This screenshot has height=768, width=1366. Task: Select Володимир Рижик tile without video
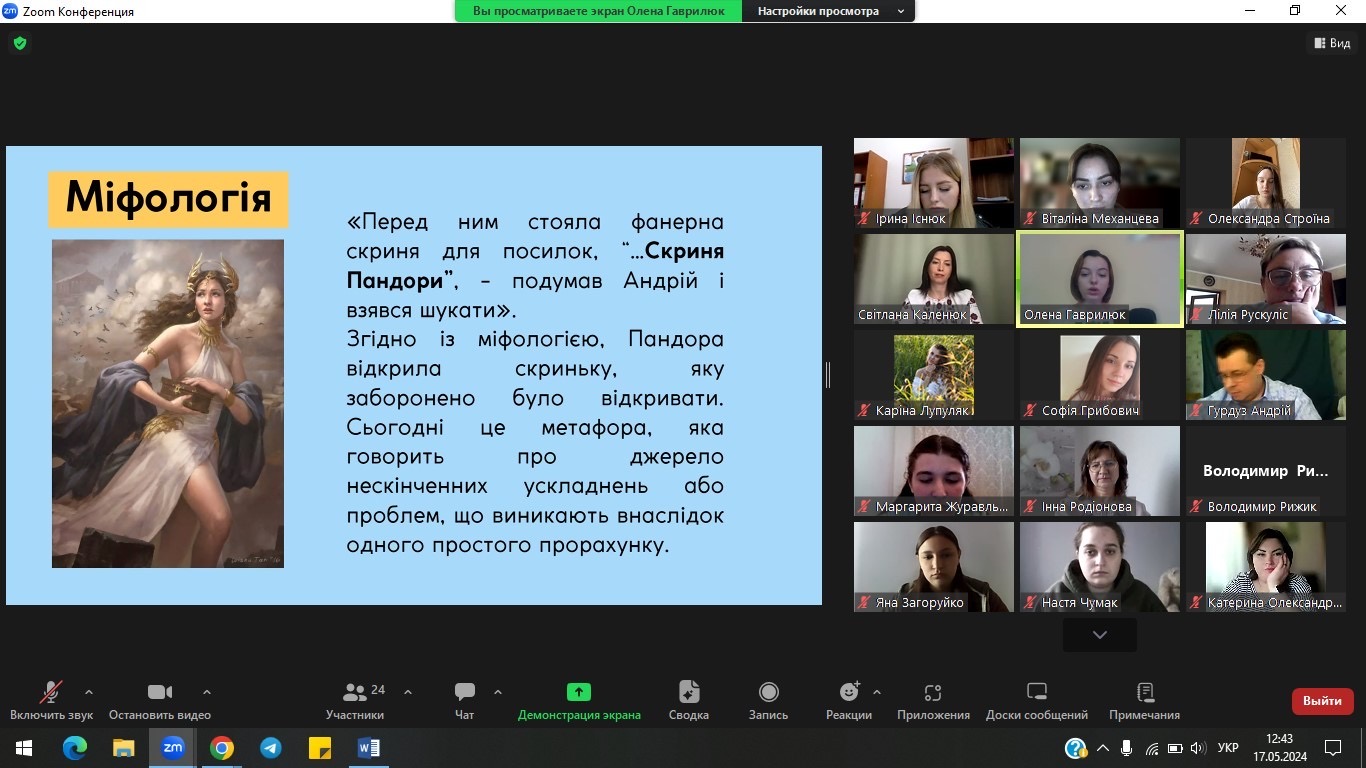click(1266, 471)
